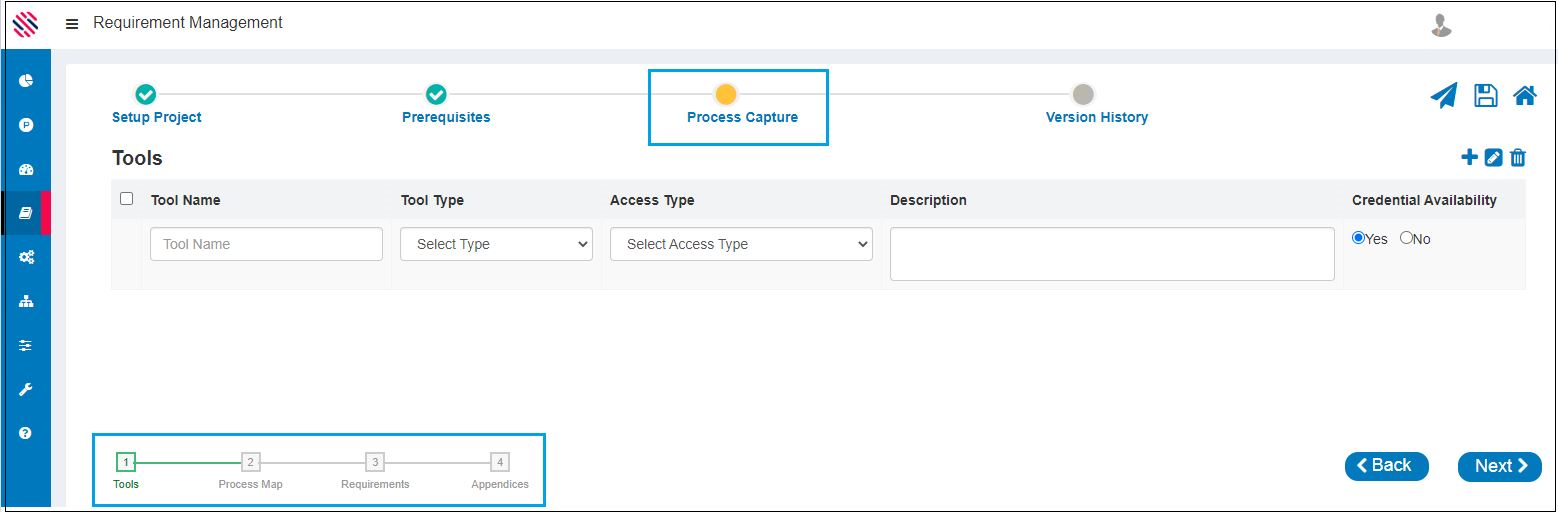Go to home via house icon
Screen dimensions: 1558x512
pos(1524,96)
